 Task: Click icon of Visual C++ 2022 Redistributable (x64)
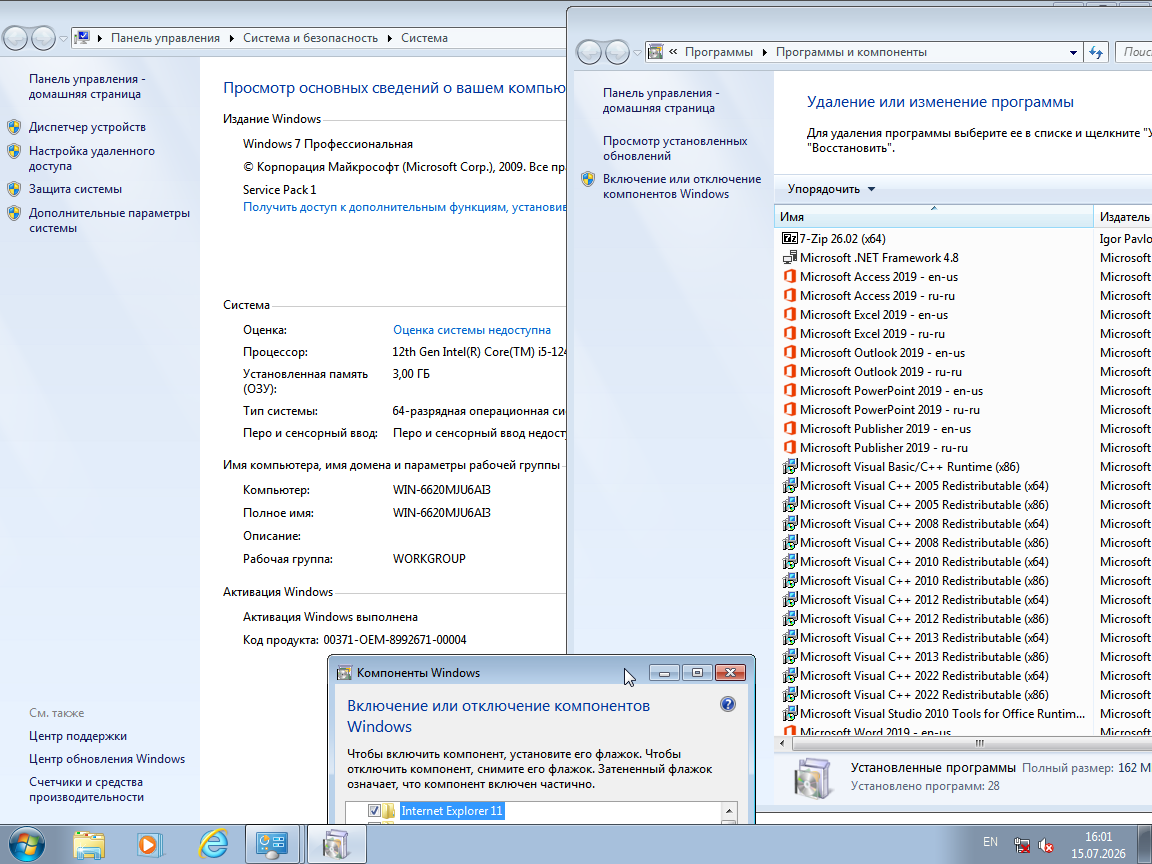click(x=789, y=675)
